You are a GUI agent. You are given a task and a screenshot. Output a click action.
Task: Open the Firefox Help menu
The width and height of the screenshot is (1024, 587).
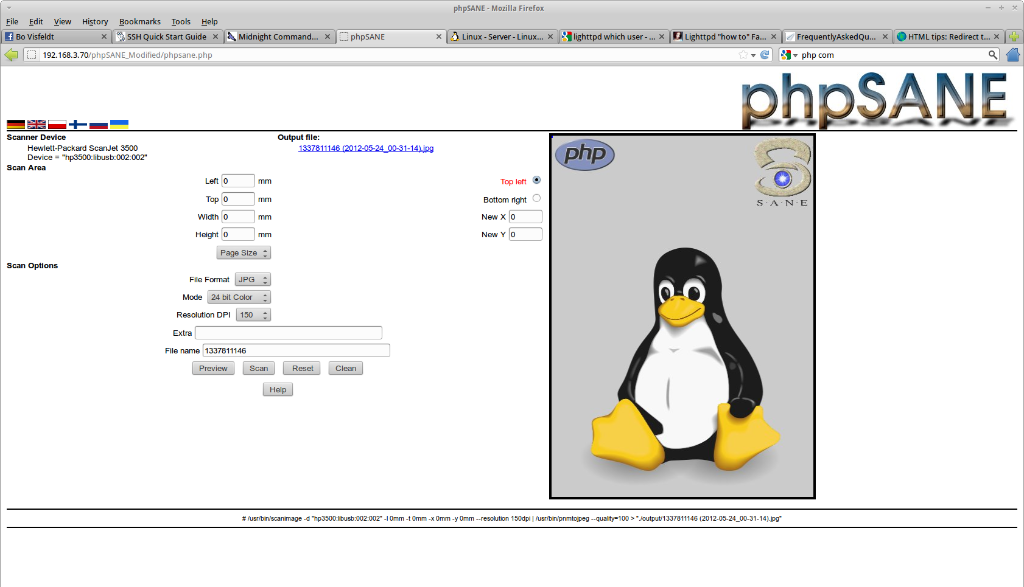[210, 22]
